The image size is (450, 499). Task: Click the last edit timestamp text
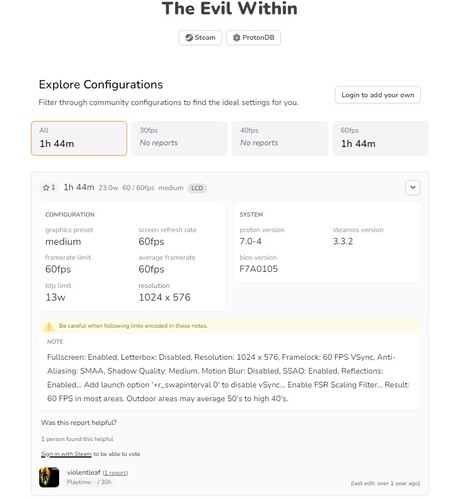point(385,483)
